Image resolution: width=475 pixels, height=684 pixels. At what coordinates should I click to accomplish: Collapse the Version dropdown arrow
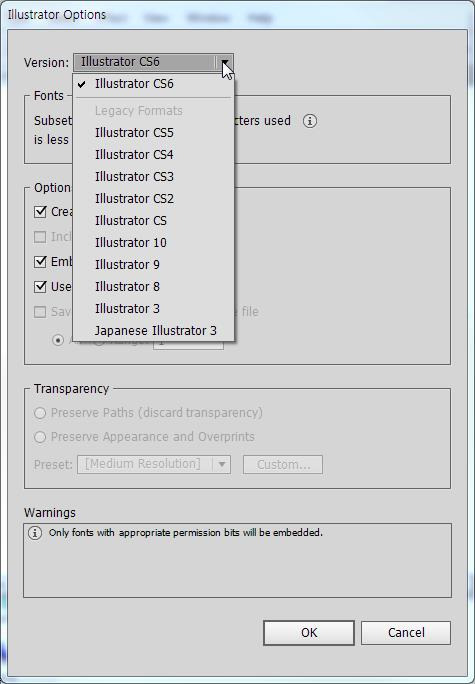[x=225, y=62]
